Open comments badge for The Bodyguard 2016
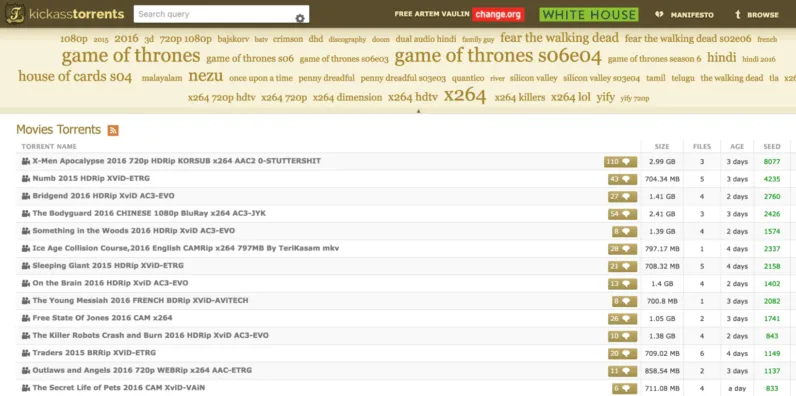Viewport: 796px width, 396px height. pos(622,214)
